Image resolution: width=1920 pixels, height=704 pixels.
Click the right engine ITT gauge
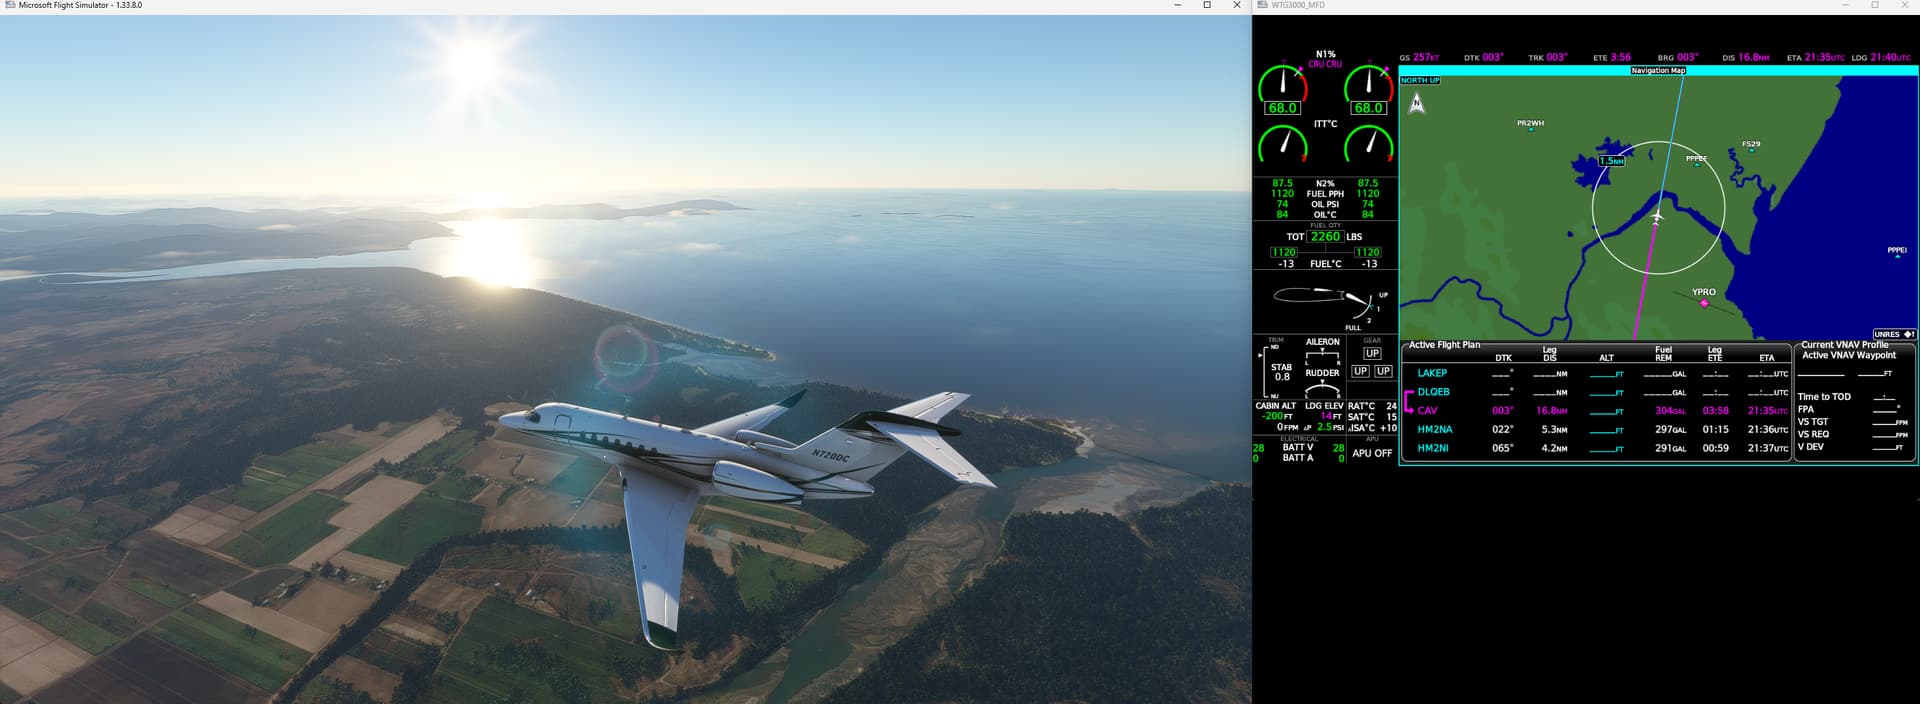tap(1368, 144)
